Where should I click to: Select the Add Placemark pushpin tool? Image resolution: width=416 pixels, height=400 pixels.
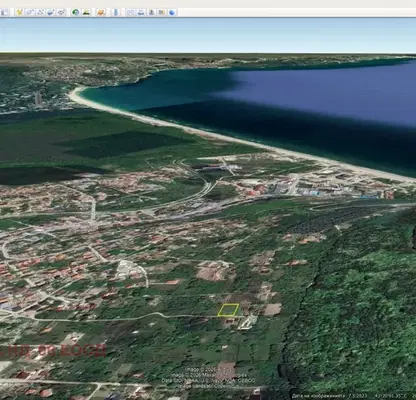tap(19, 12)
